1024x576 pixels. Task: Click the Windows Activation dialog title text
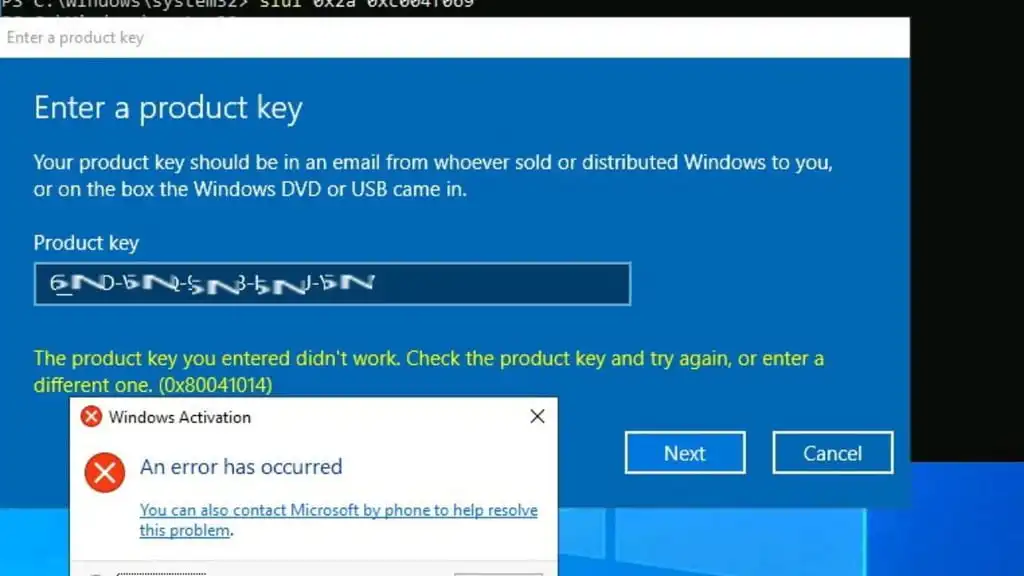click(180, 417)
